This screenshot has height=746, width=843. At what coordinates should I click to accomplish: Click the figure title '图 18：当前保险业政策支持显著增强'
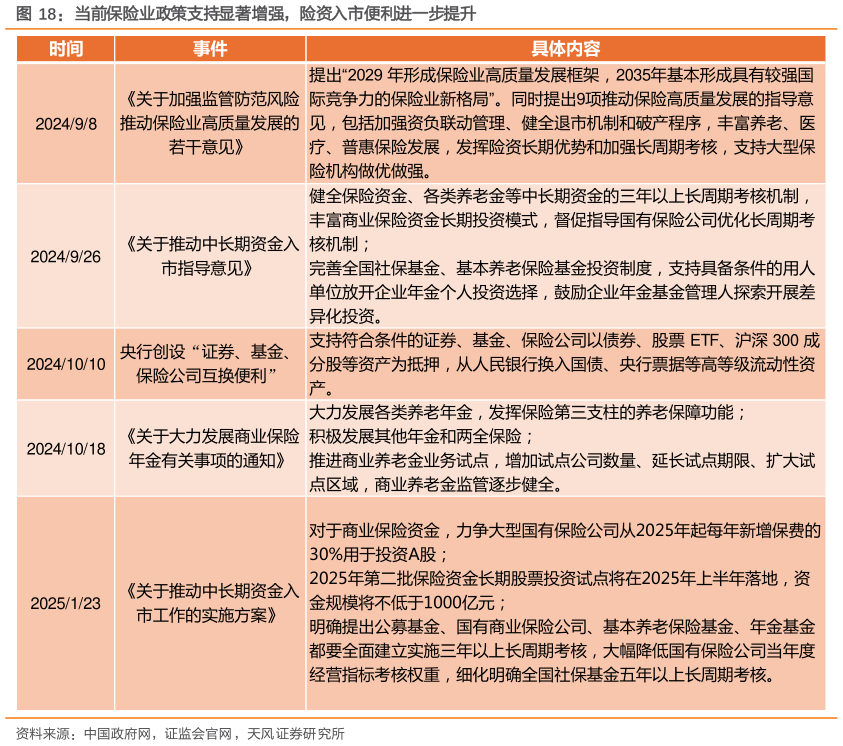point(246,13)
